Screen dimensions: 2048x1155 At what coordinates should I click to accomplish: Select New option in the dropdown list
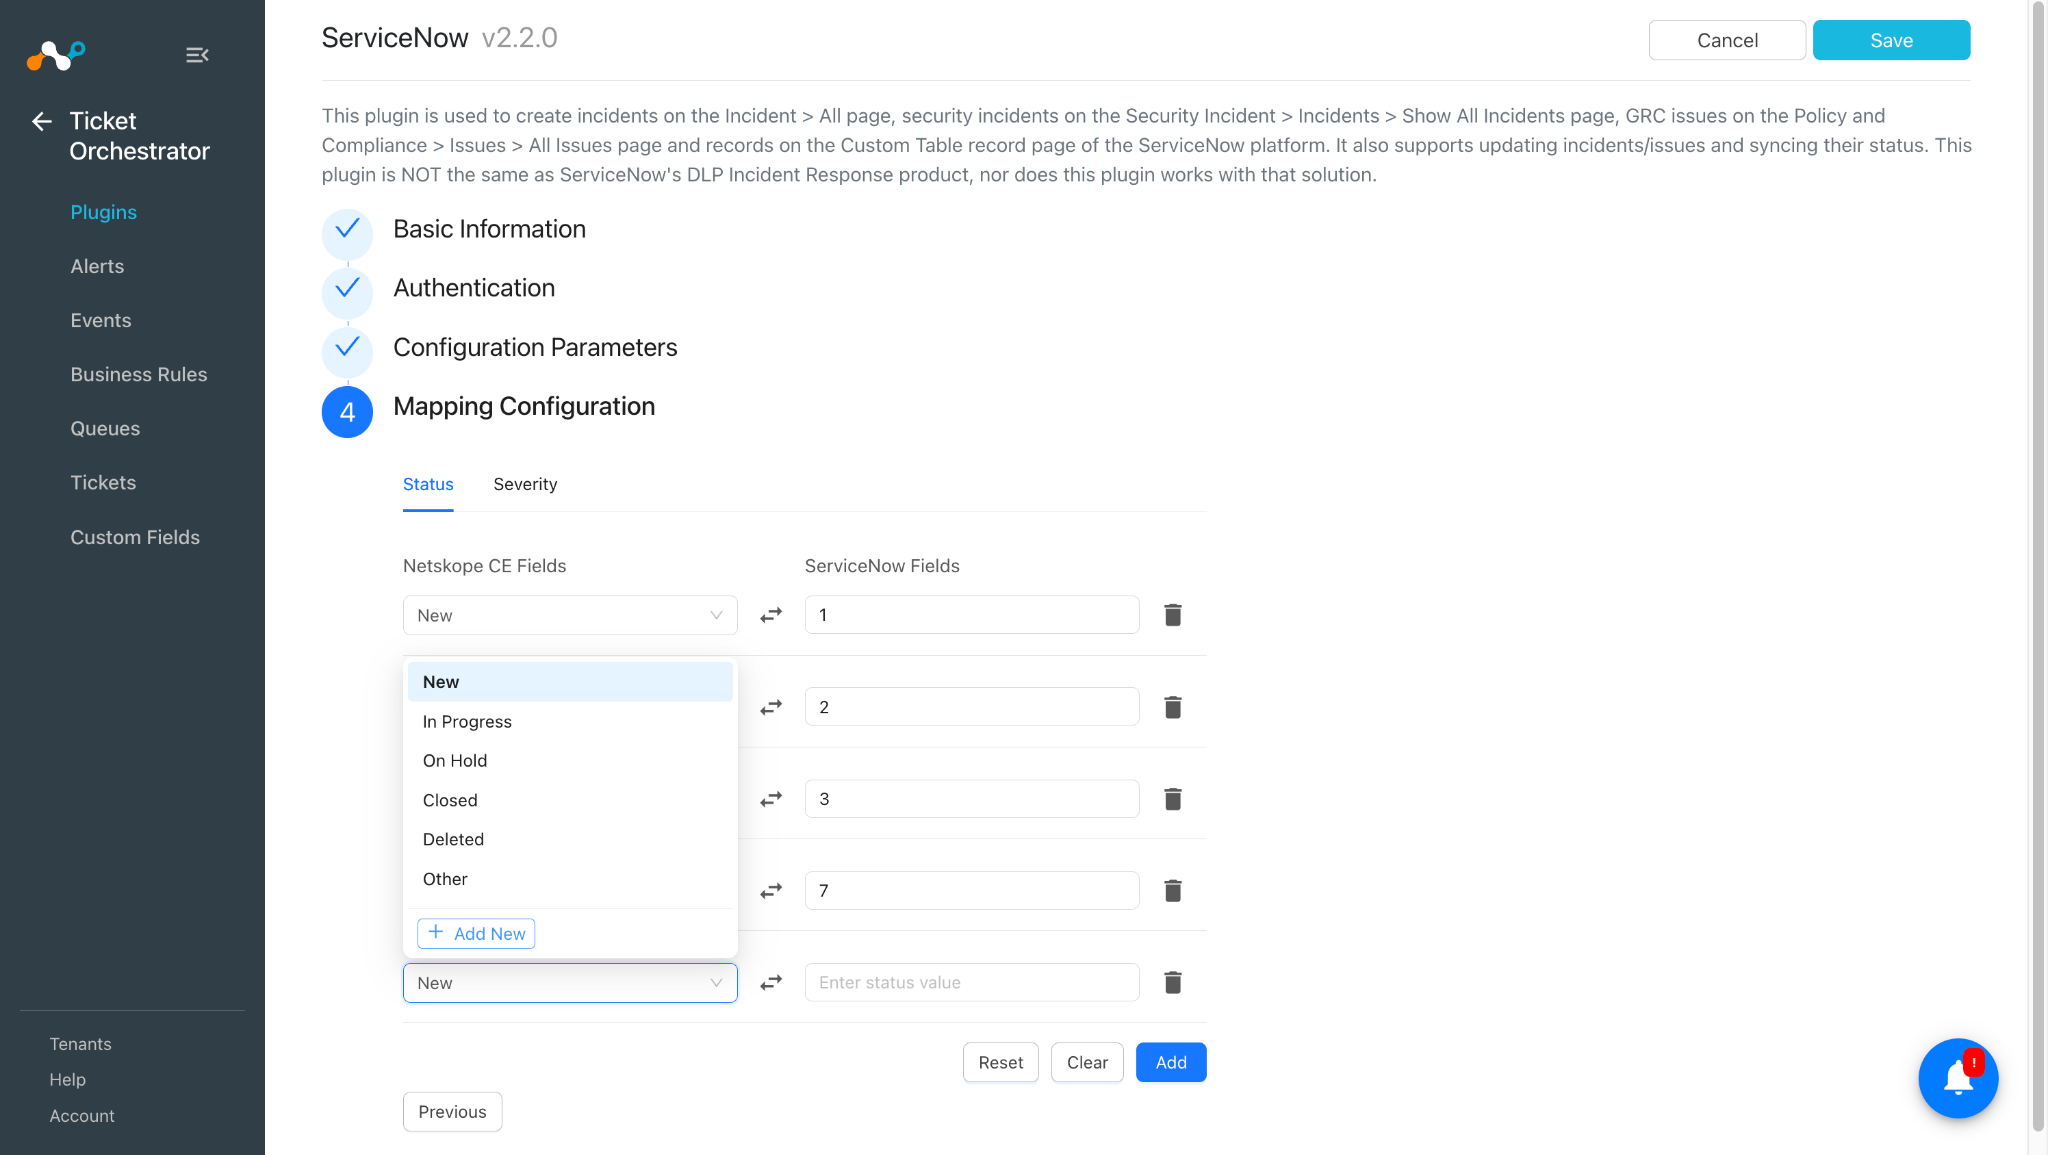point(570,682)
